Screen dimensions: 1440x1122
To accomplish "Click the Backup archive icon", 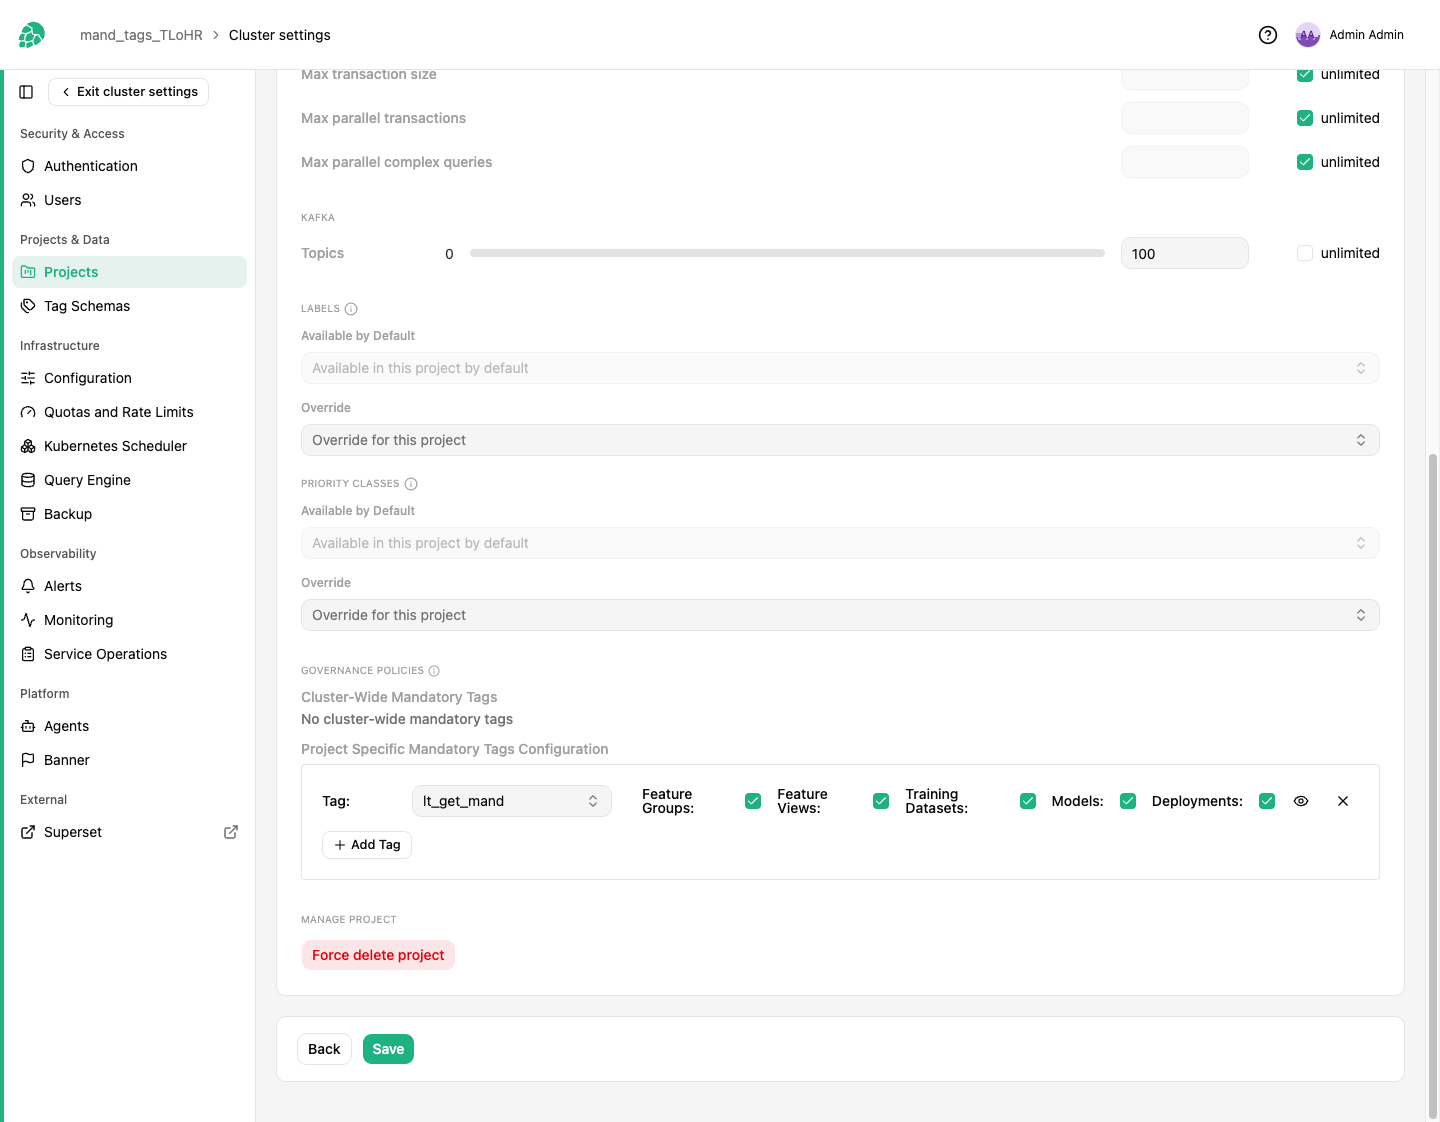I will 28,514.
